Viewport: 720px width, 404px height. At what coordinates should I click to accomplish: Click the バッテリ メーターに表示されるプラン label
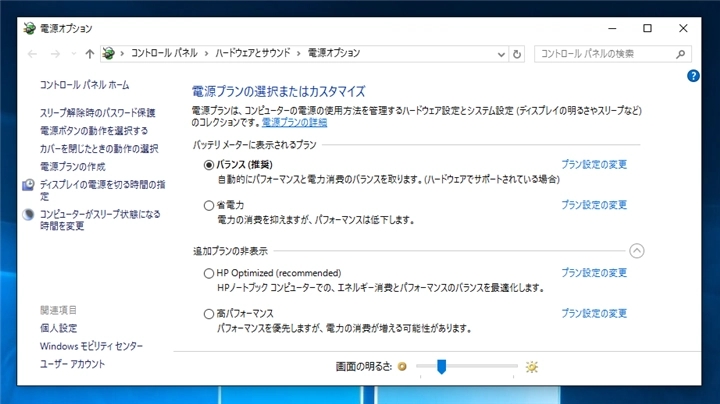coord(254,145)
